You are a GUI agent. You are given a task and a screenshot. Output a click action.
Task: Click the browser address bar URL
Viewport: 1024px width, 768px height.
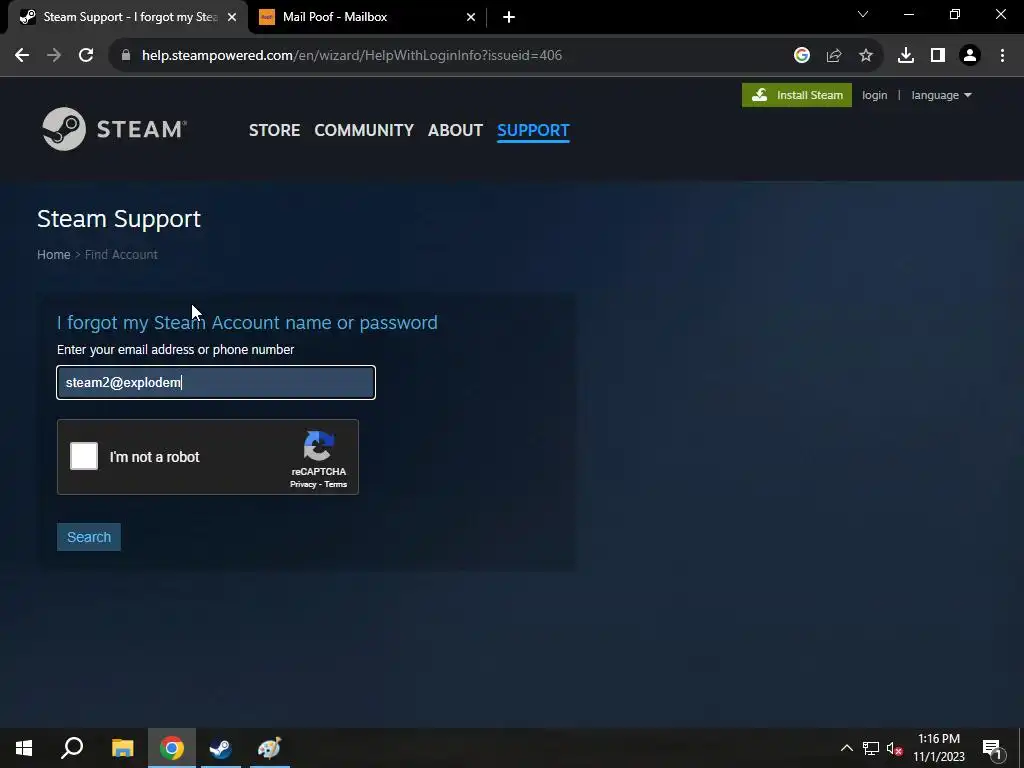coord(351,56)
